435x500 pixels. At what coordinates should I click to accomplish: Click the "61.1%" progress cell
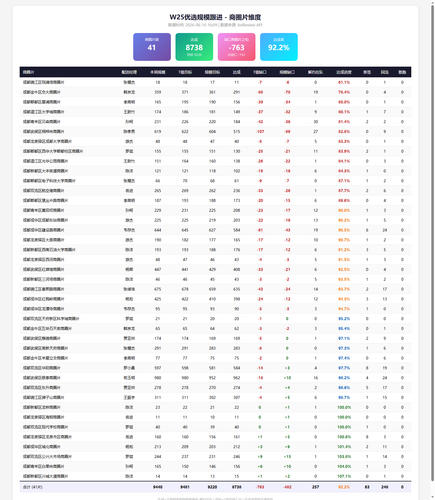click(344, 82)
